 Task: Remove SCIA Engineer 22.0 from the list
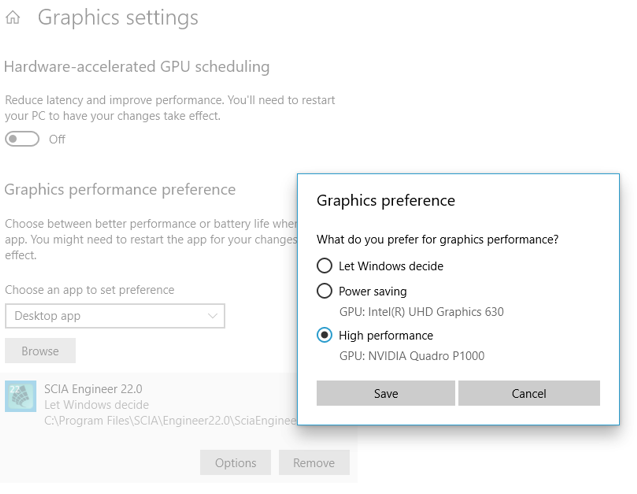click(x=313, y=463)
